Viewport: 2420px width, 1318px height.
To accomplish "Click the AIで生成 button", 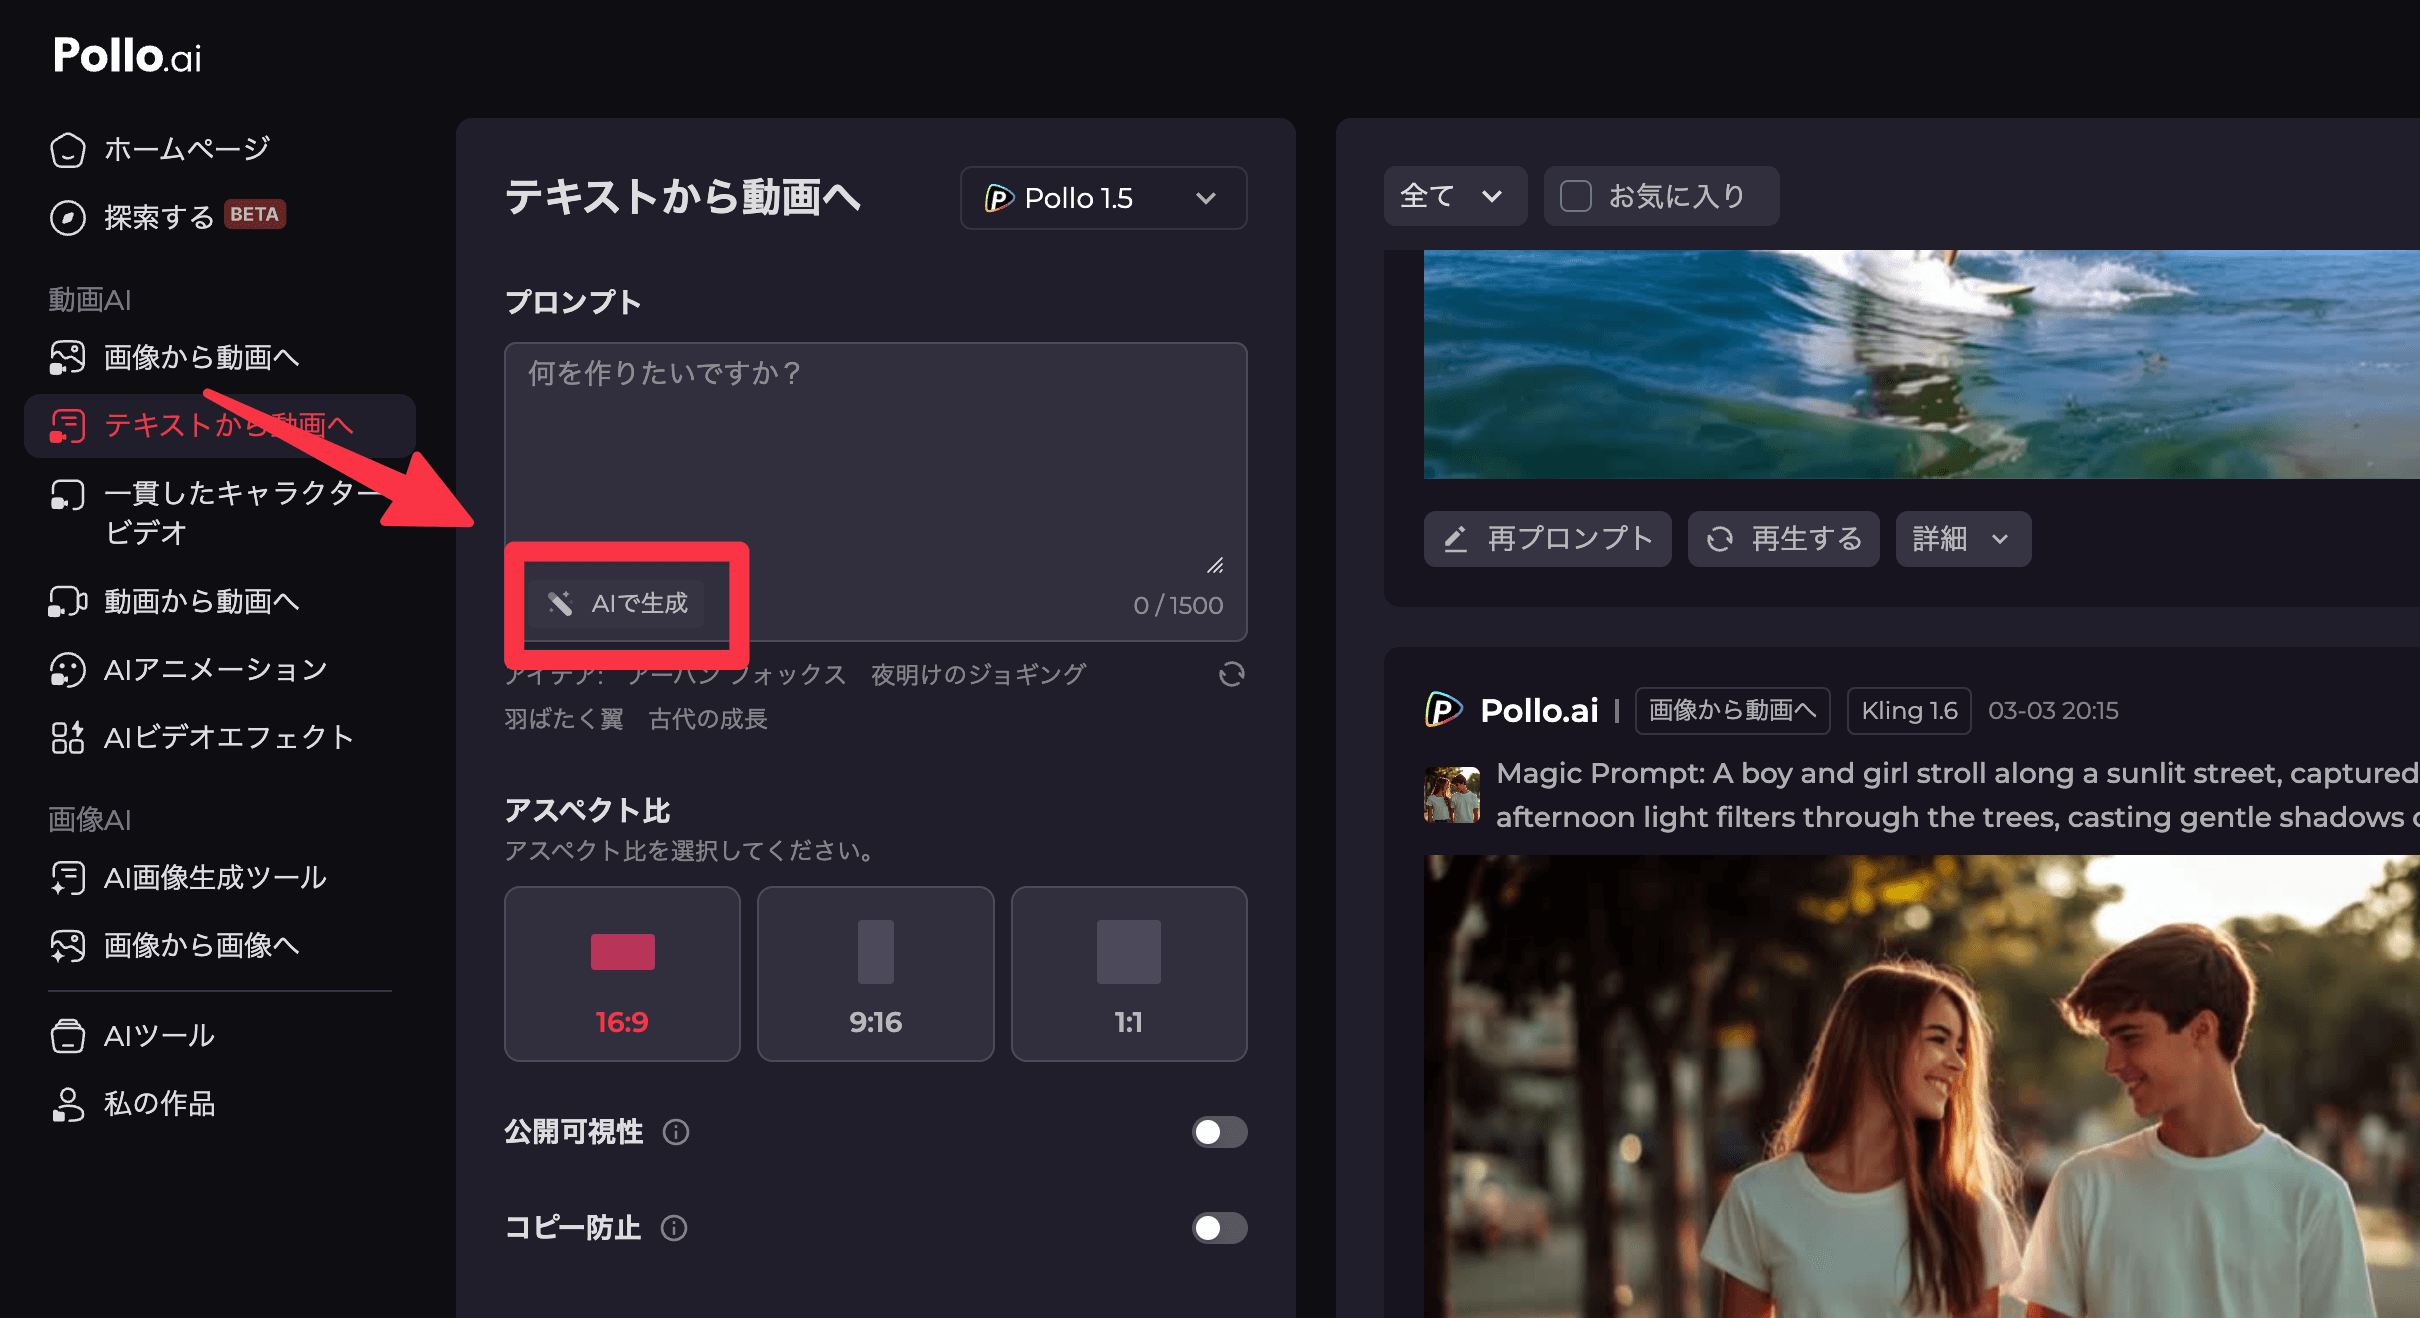I will point(618,603).
